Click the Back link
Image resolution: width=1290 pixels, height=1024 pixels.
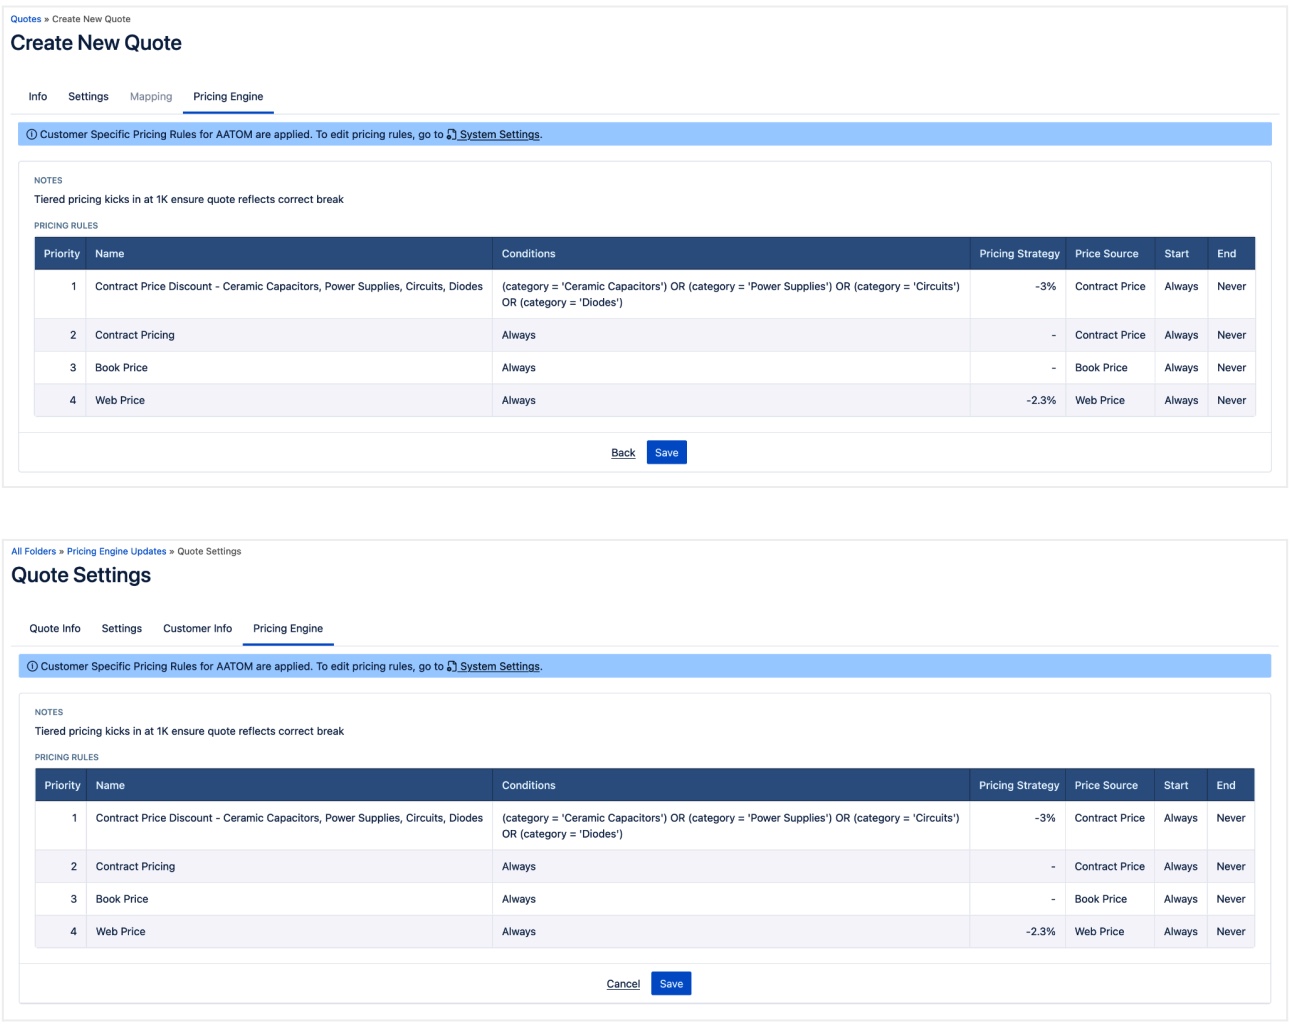(x=623, y=453)
